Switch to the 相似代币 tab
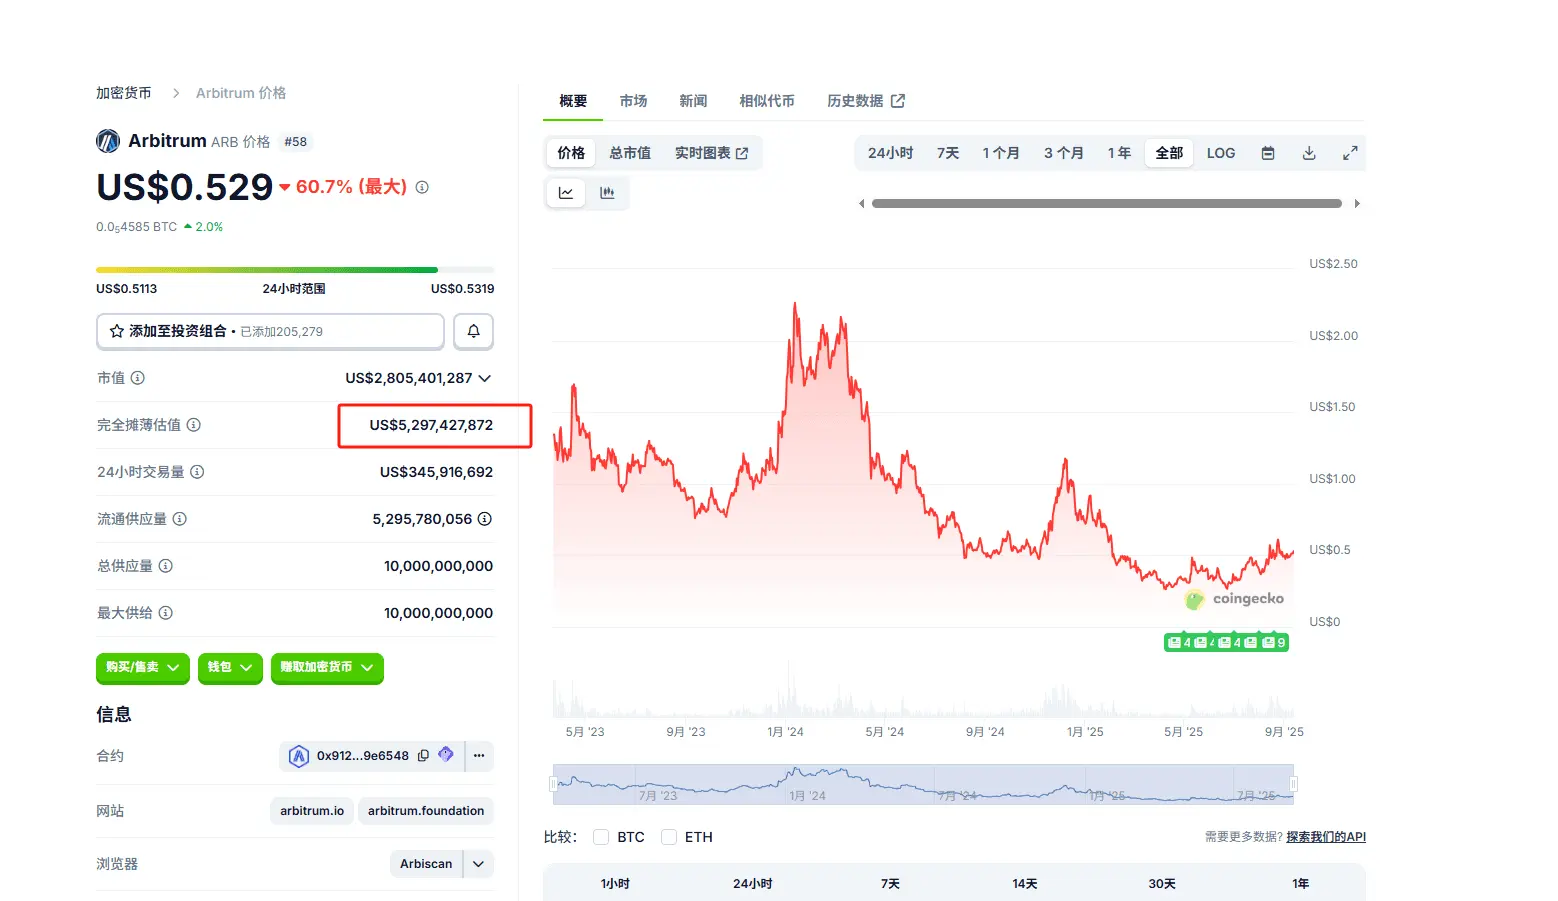 click(x=767, y=101)
